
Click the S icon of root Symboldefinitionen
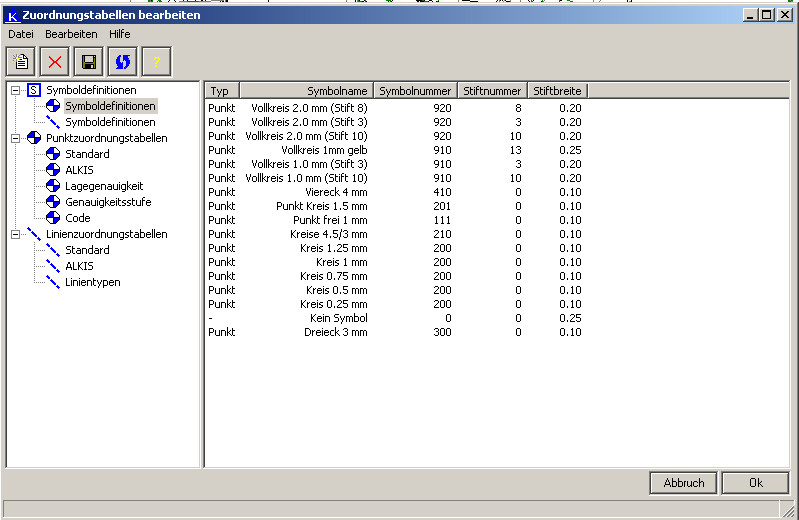[34, 90]
